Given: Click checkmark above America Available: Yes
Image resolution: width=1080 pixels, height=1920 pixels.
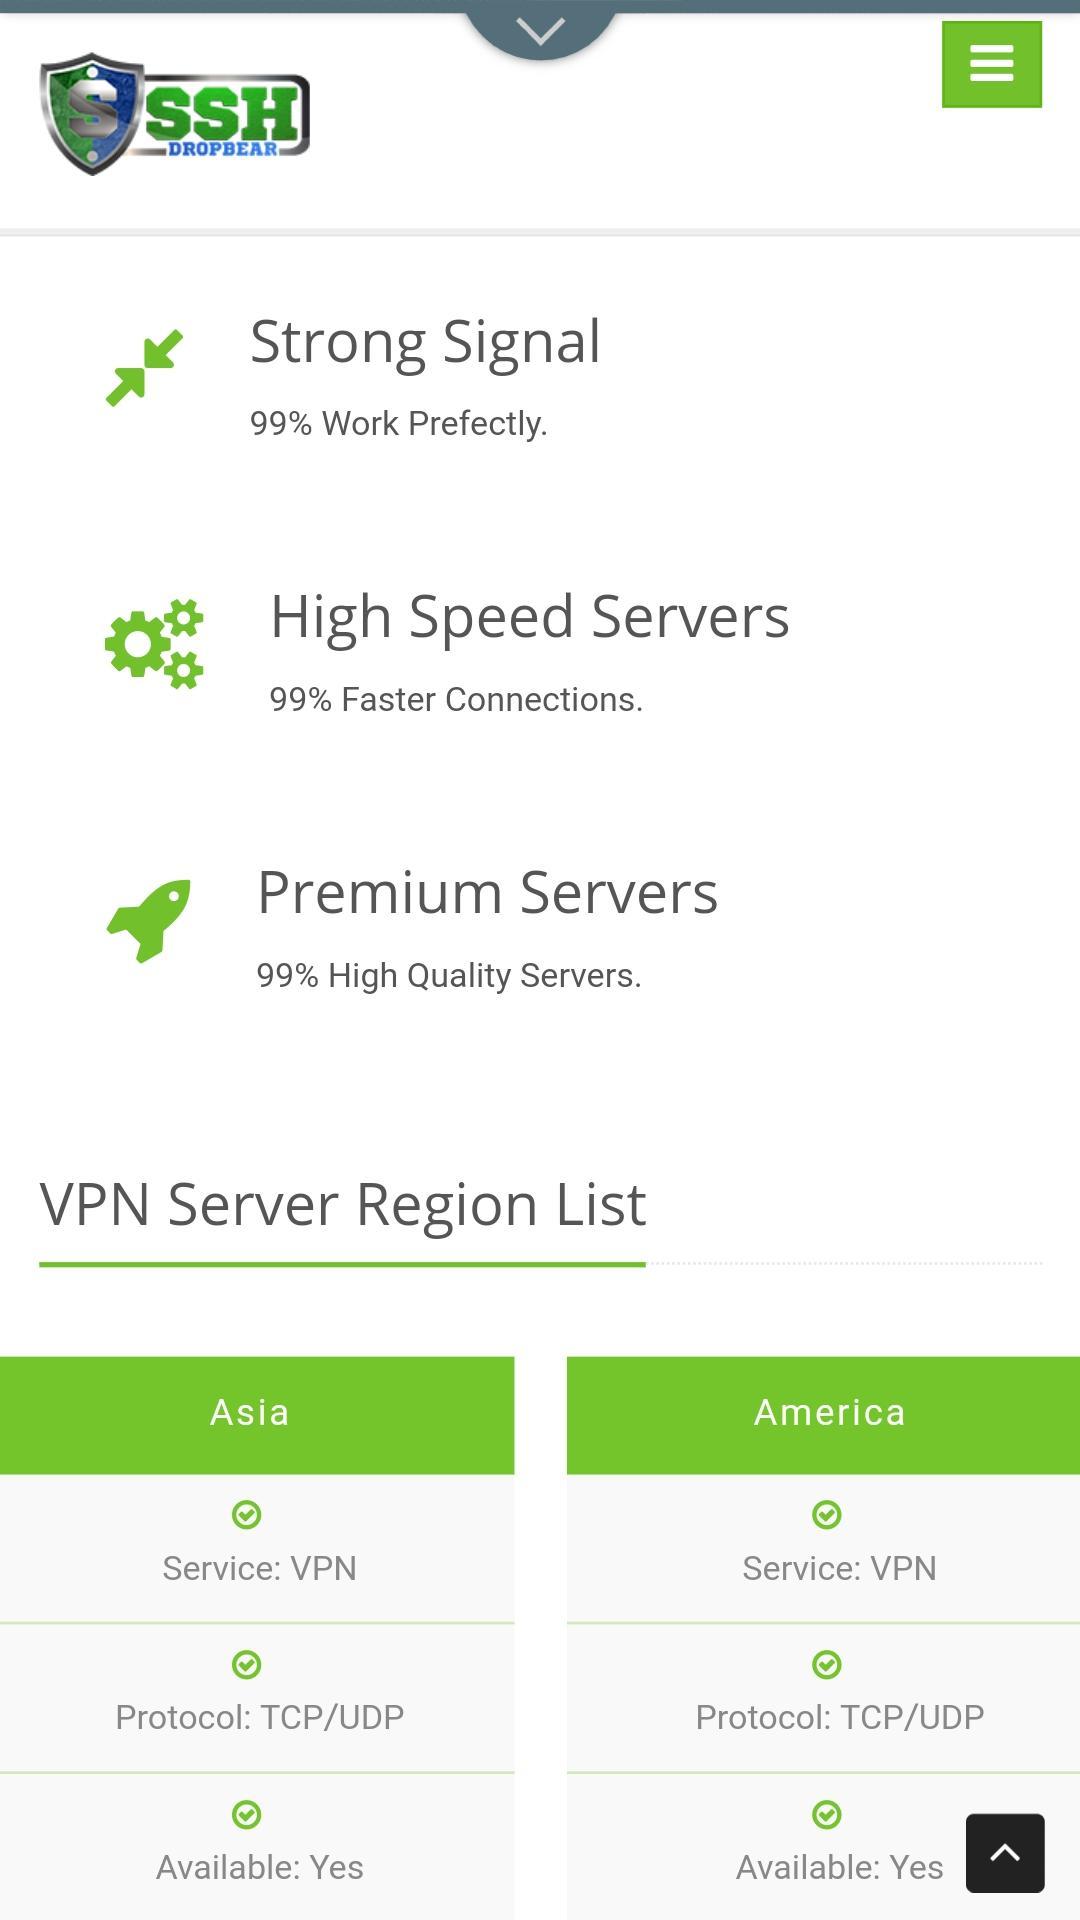Looking at the screenshot, I should 827,1814.
